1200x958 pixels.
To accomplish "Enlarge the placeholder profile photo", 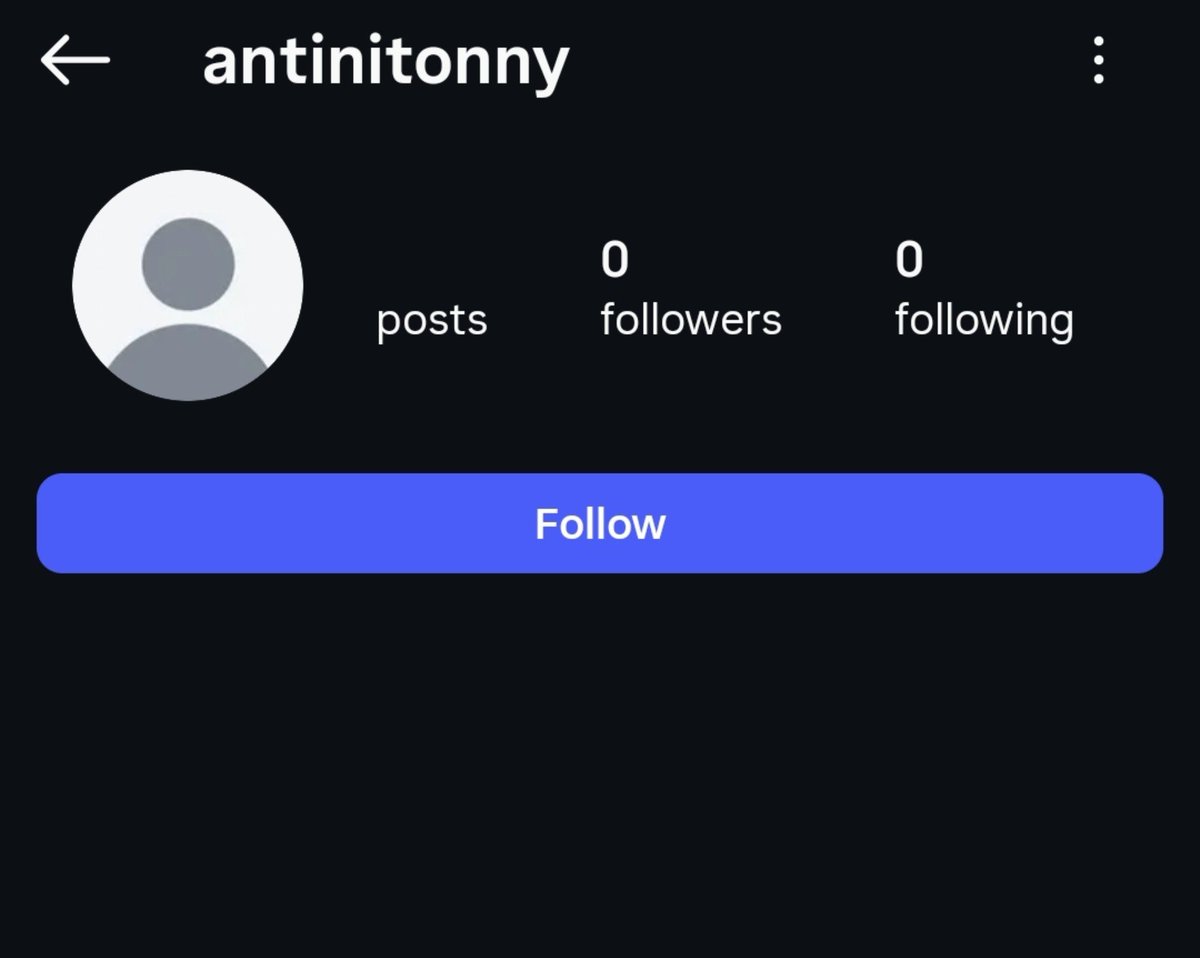I will point(188,285).
